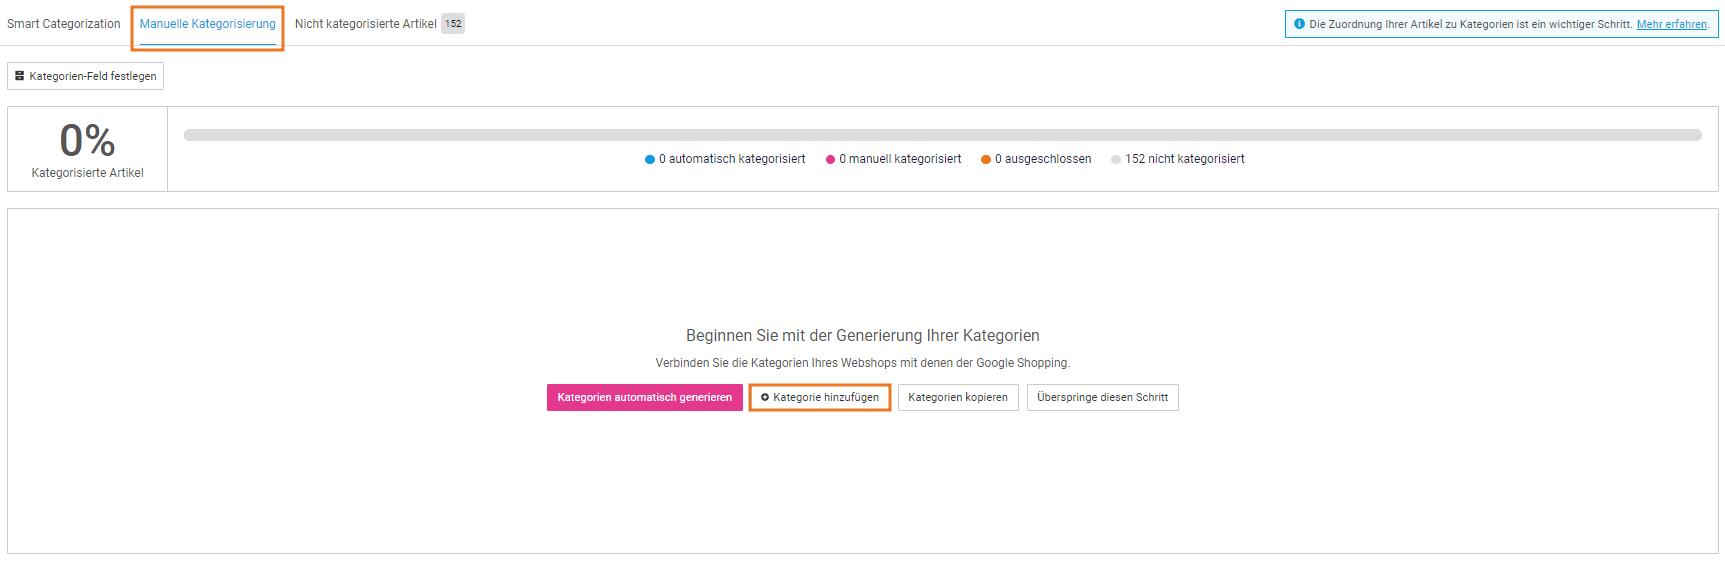Screen dimensions: 1725x565
Task: Click heading 'Beginnen Sie mit der Generierung'
Action: tap(863, 336)
